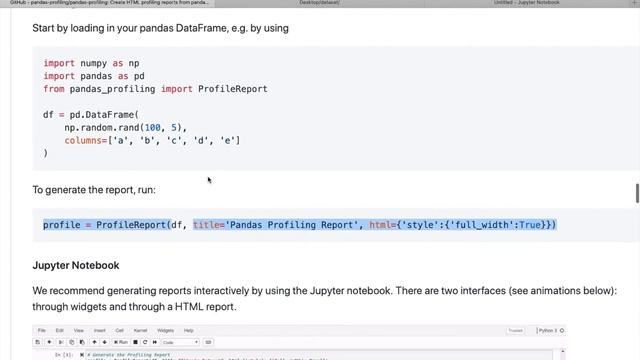Screen dimensions: 640x360
Task: Open the Code cell-type dropdown in the notebook
Action: coord(180,342)
